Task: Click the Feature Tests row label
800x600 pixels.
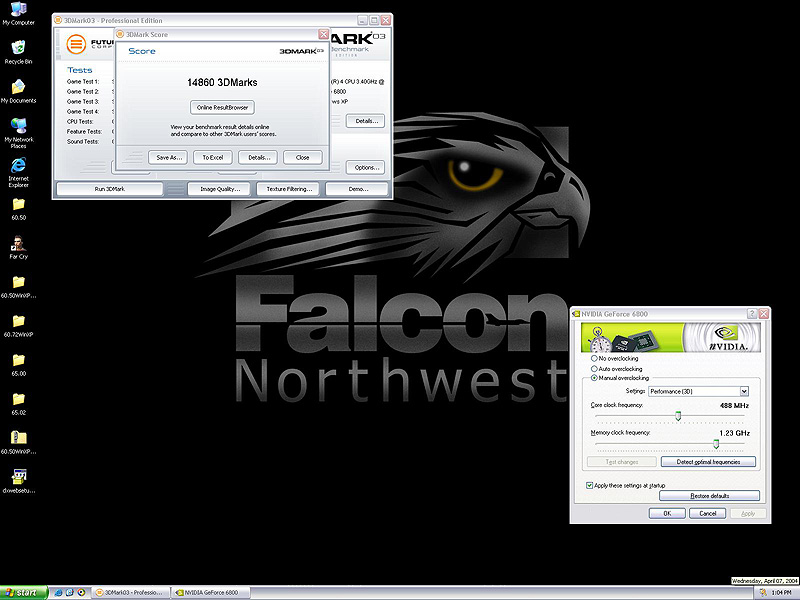Action: click(84, 132)
